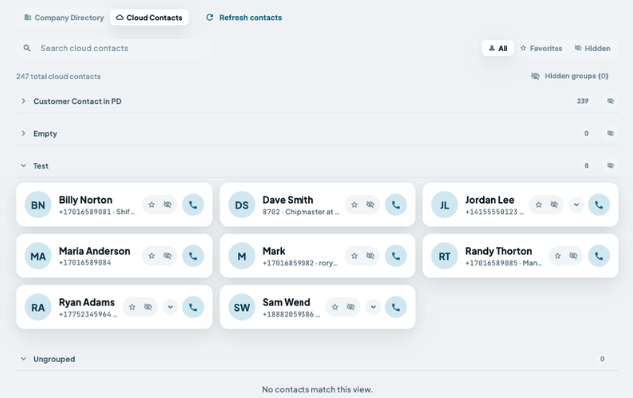The image size is (633, 398).
Task: Click the RT avatar of Randy Thorton
Action: [x=444, y=256]
